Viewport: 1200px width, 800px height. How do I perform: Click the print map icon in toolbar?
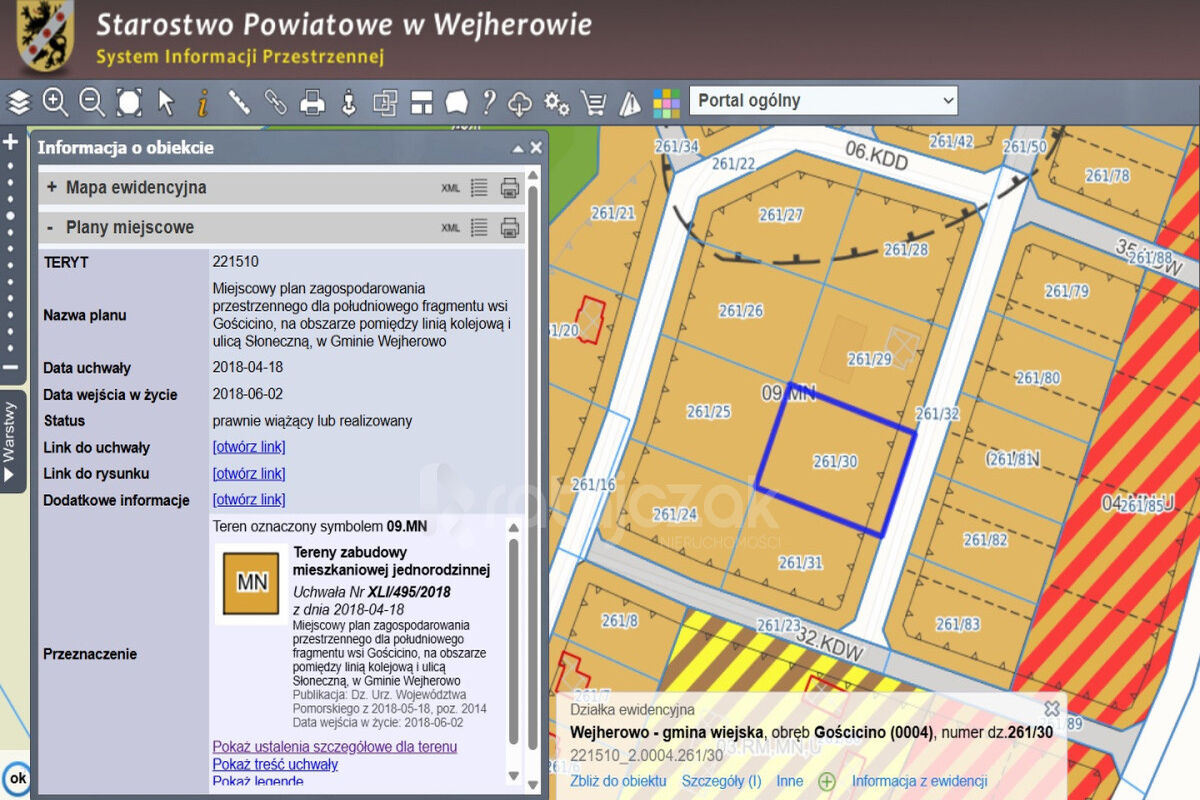[313, 102]
